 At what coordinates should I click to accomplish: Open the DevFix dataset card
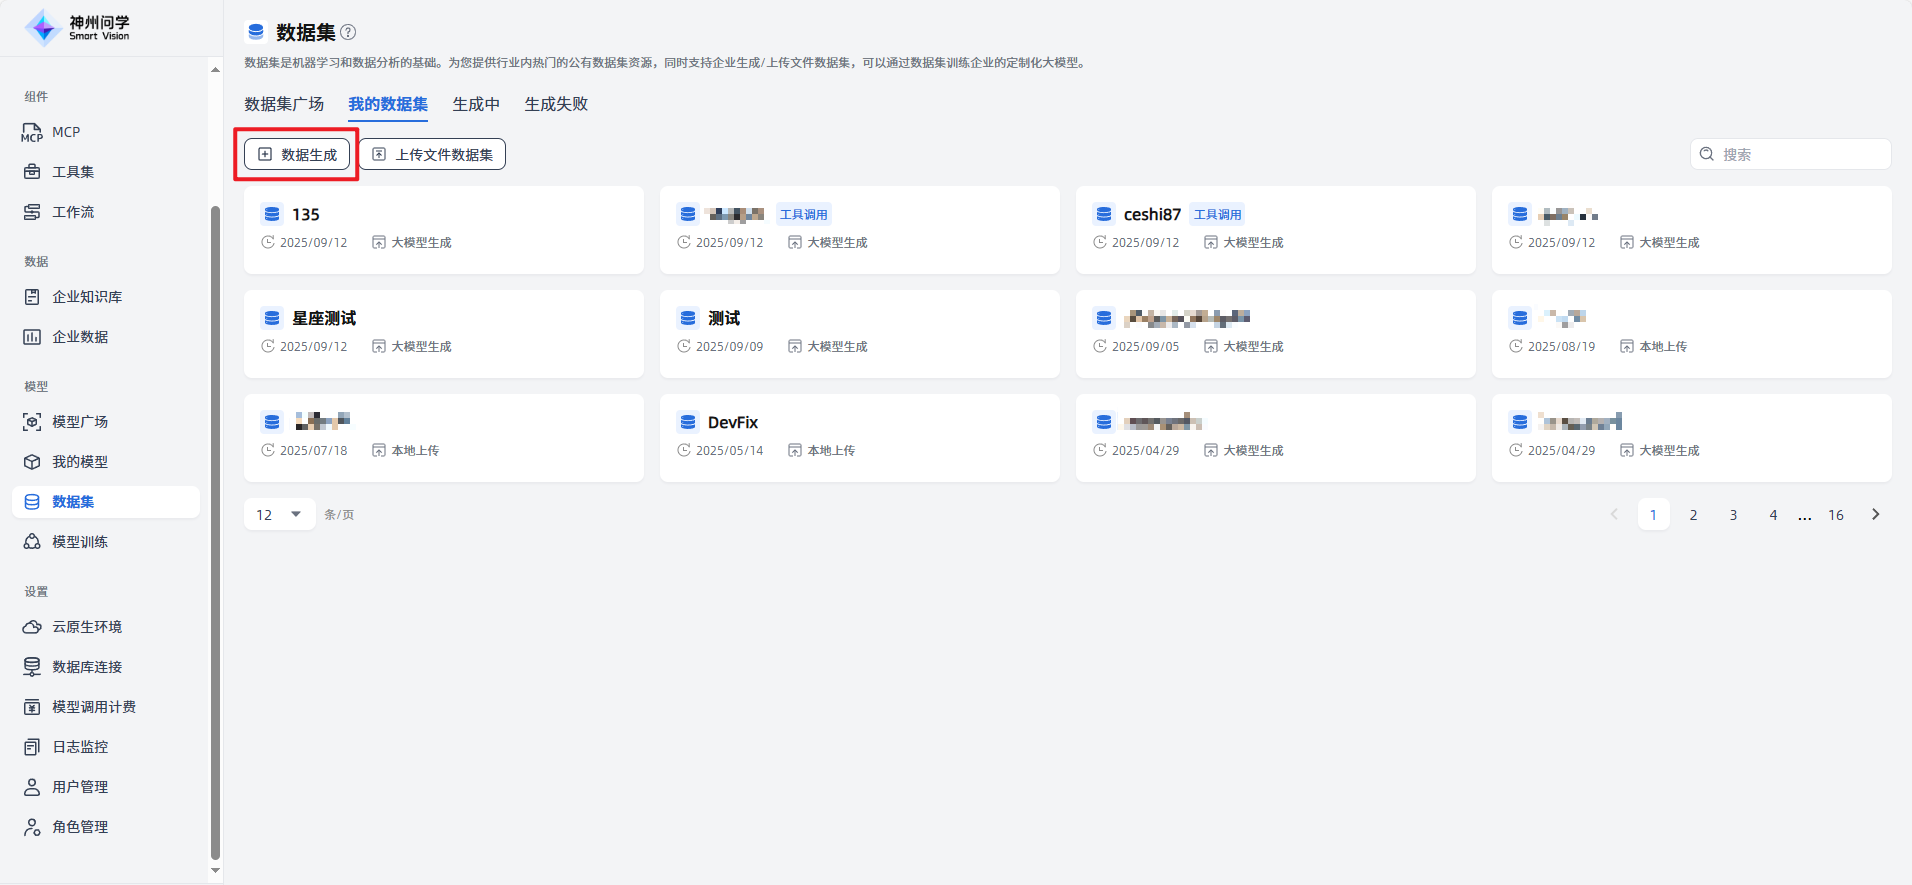pos(859,437)
